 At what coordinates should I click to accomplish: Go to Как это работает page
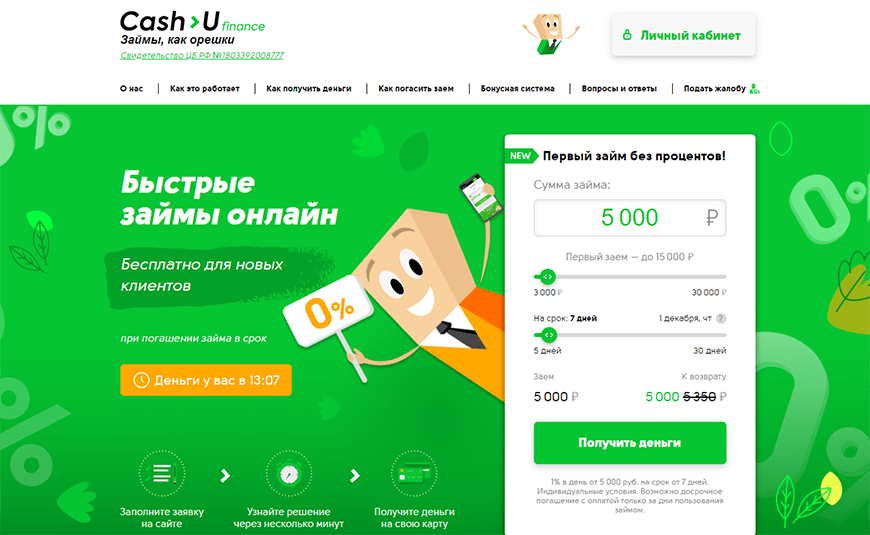[205, 89]
